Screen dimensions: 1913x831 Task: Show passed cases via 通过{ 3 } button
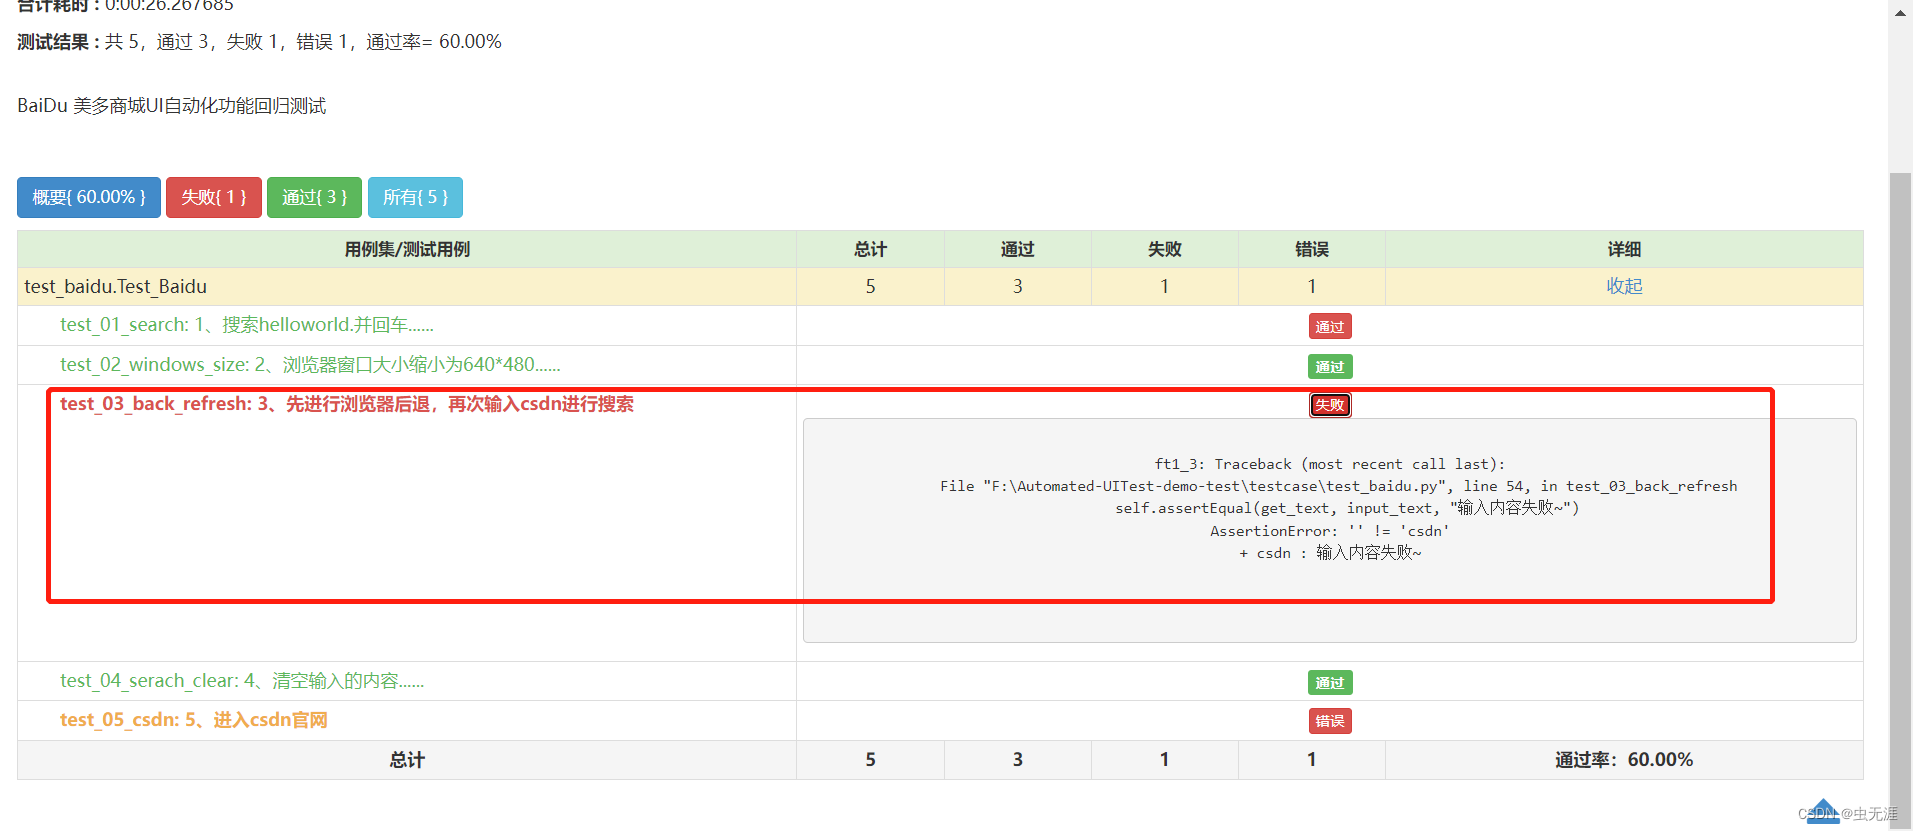(315, 197)
